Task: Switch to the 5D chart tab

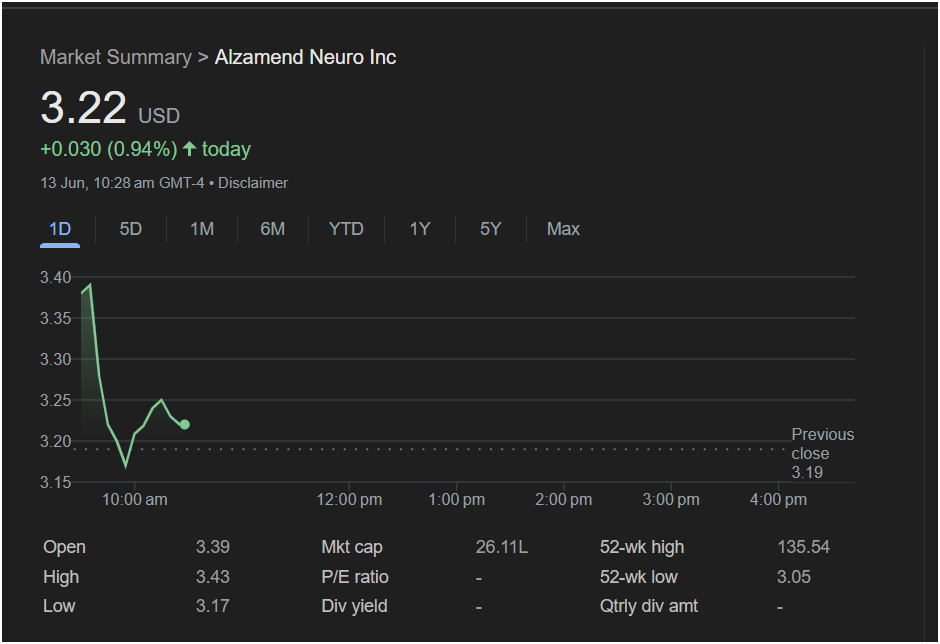Action: pos(131,229)
